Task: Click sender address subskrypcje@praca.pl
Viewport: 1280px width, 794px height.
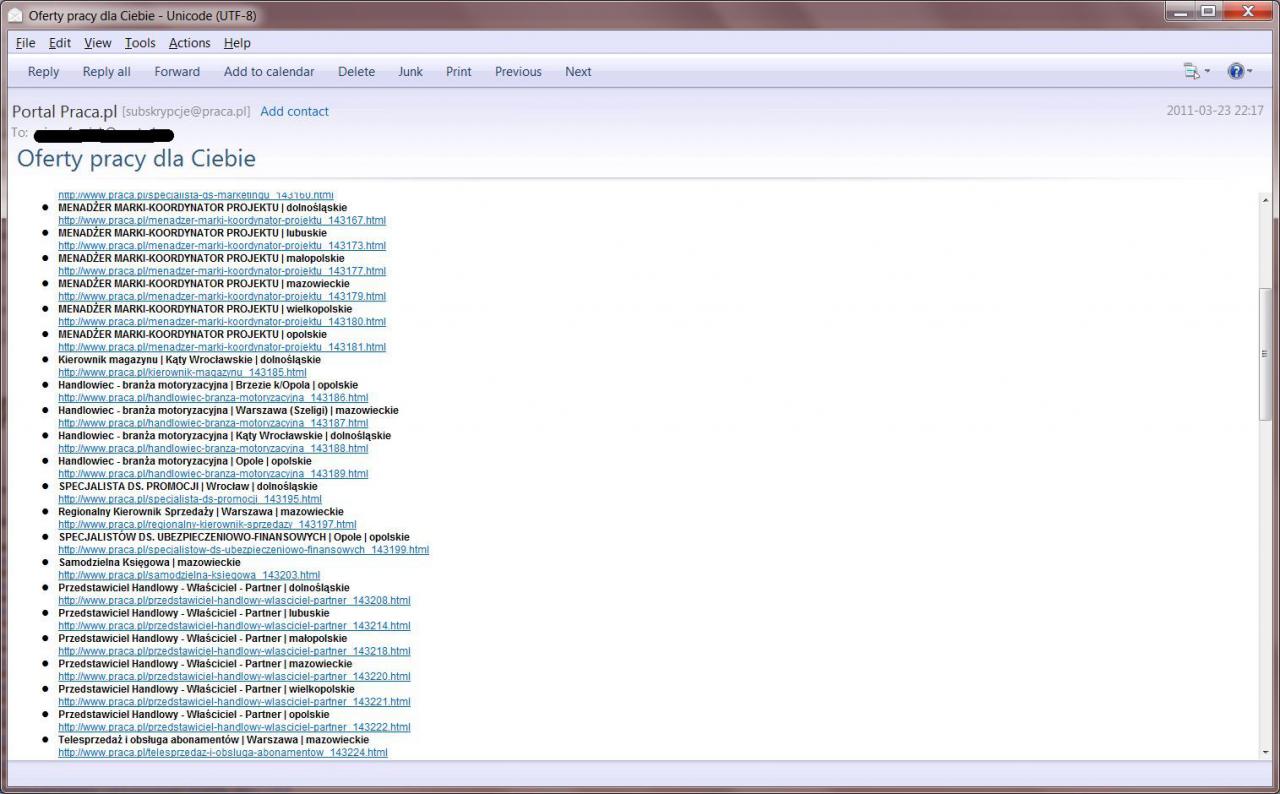Action: point(186,111)
